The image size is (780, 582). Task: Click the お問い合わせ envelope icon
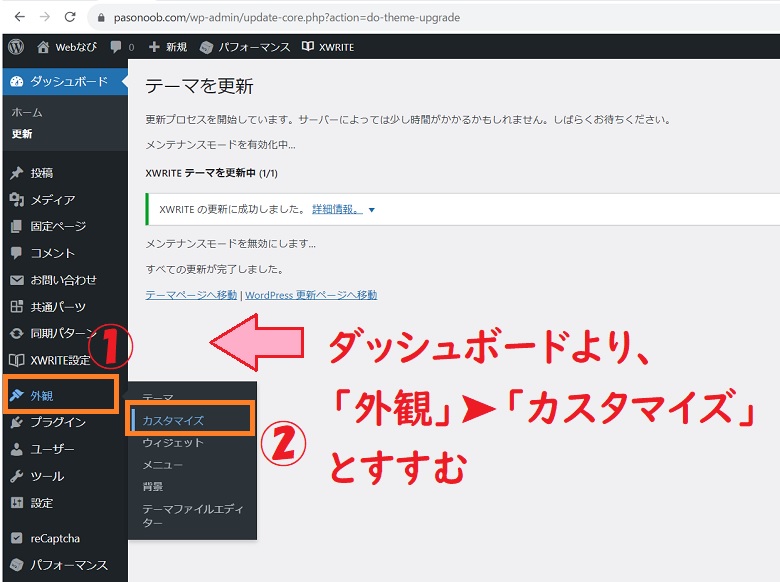pos(16,280)
